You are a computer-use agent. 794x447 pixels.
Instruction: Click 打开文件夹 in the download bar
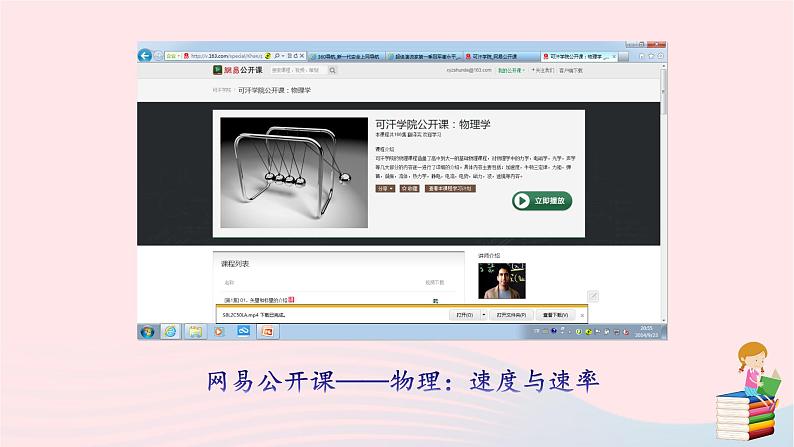511,315
